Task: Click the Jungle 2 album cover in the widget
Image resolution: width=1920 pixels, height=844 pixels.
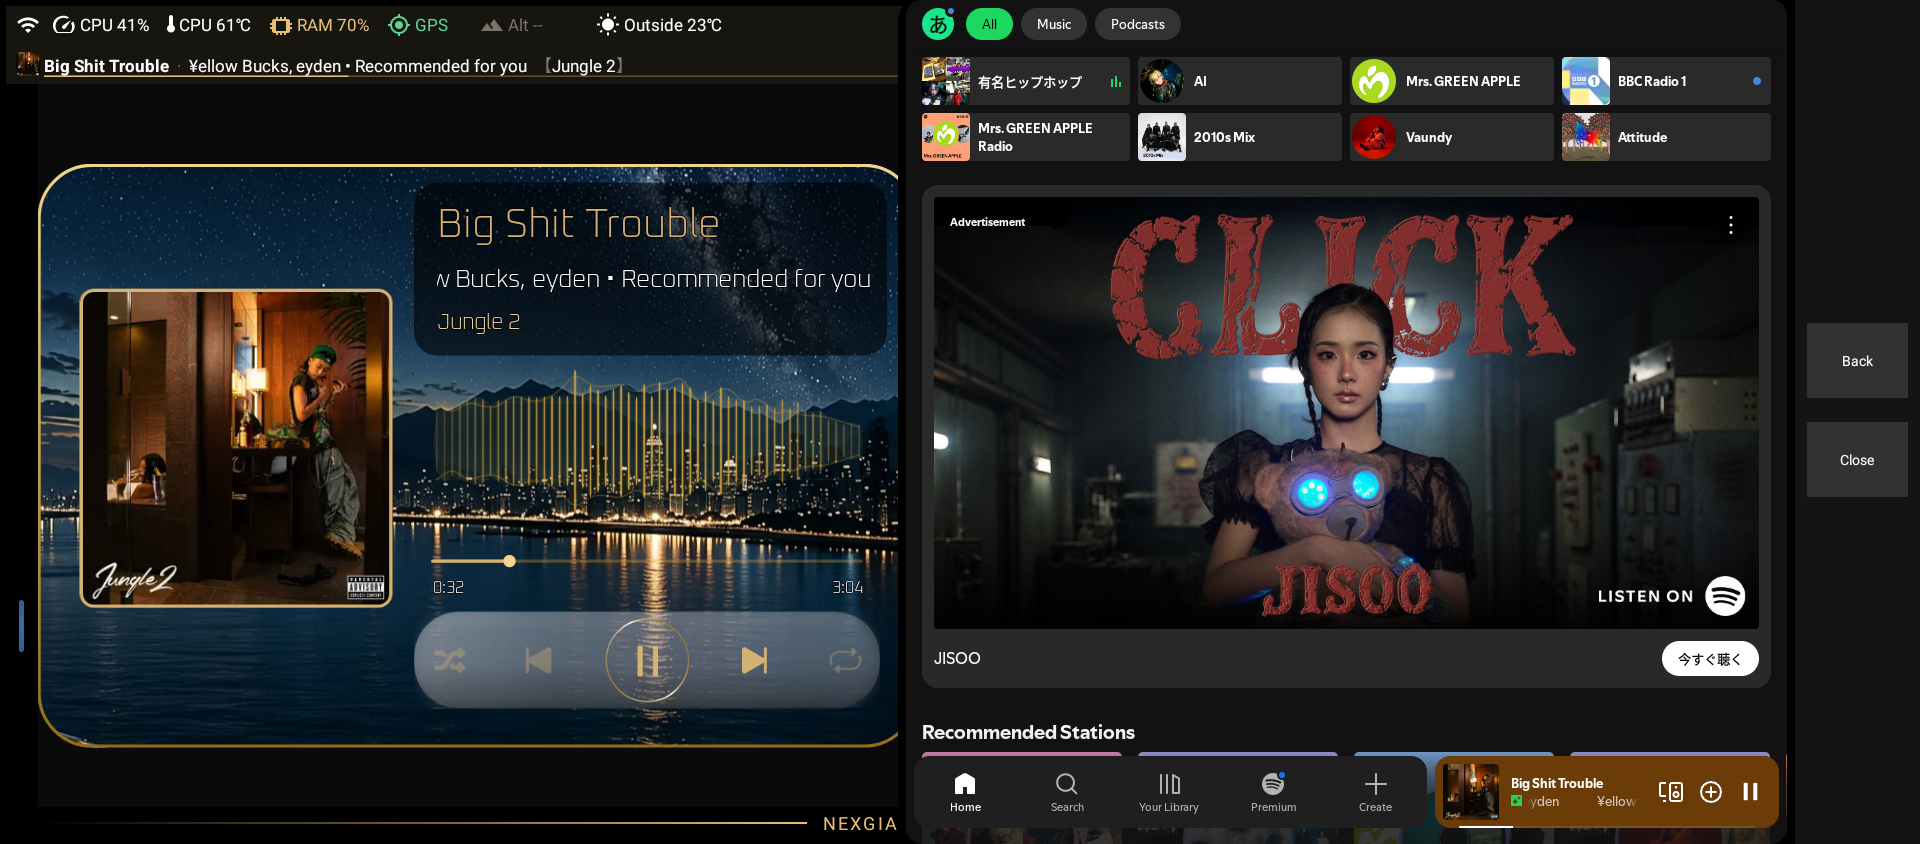Action: pos(236,448)
